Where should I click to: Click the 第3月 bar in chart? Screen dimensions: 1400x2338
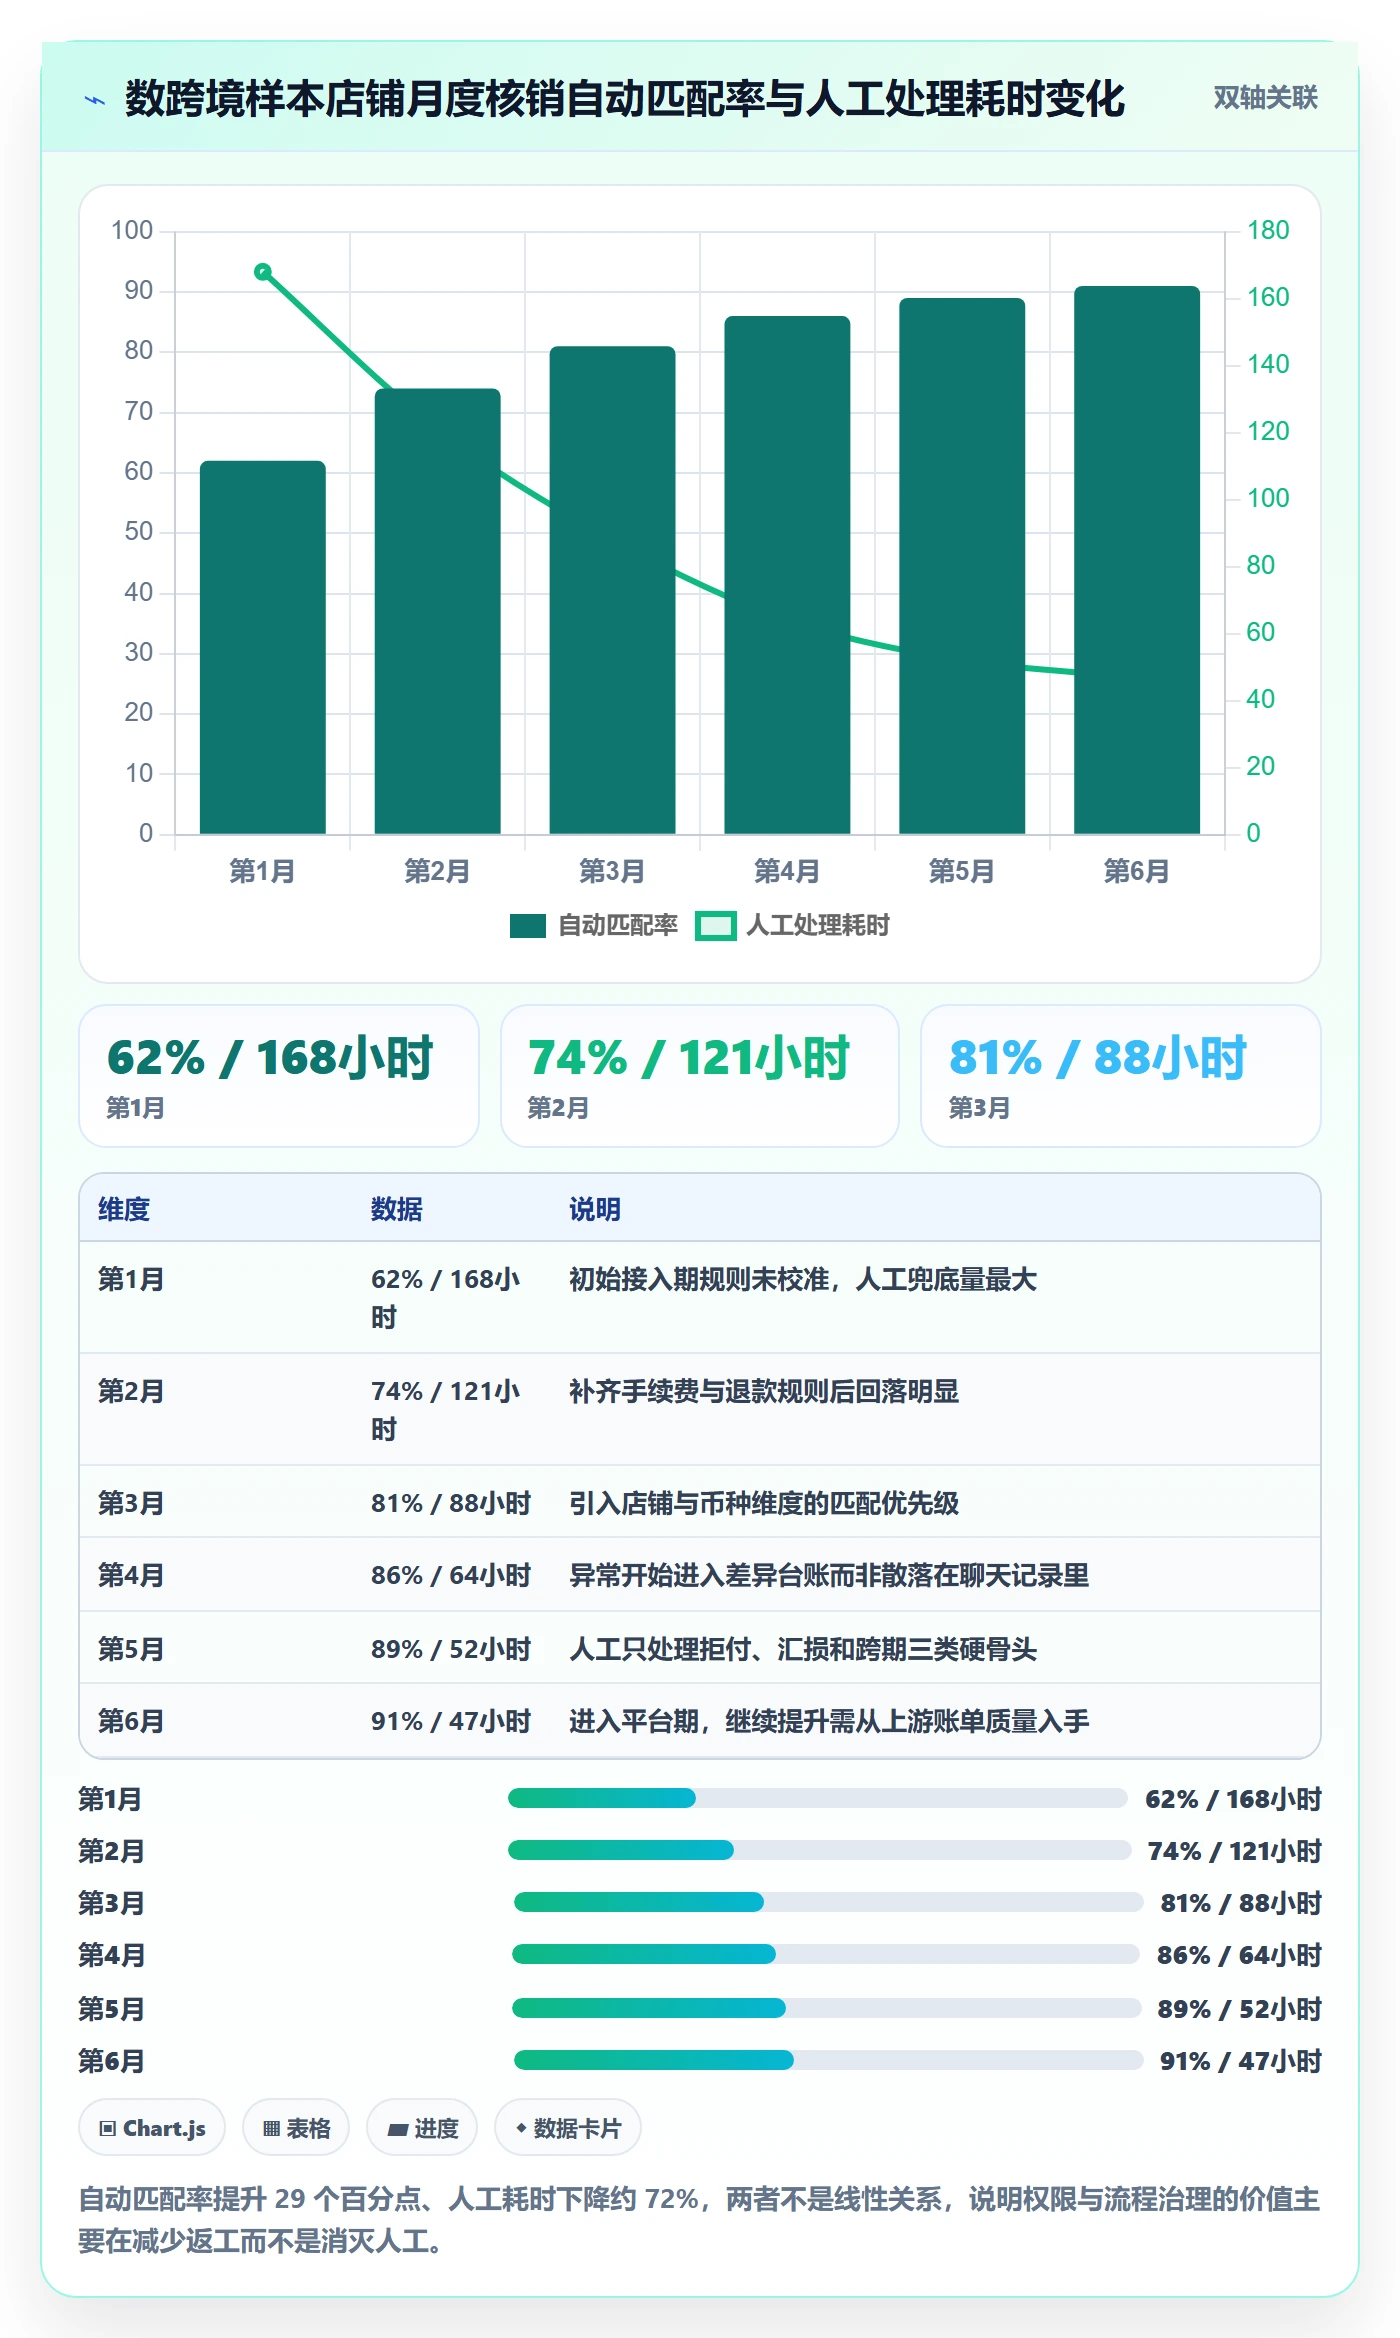pos(613,590)
